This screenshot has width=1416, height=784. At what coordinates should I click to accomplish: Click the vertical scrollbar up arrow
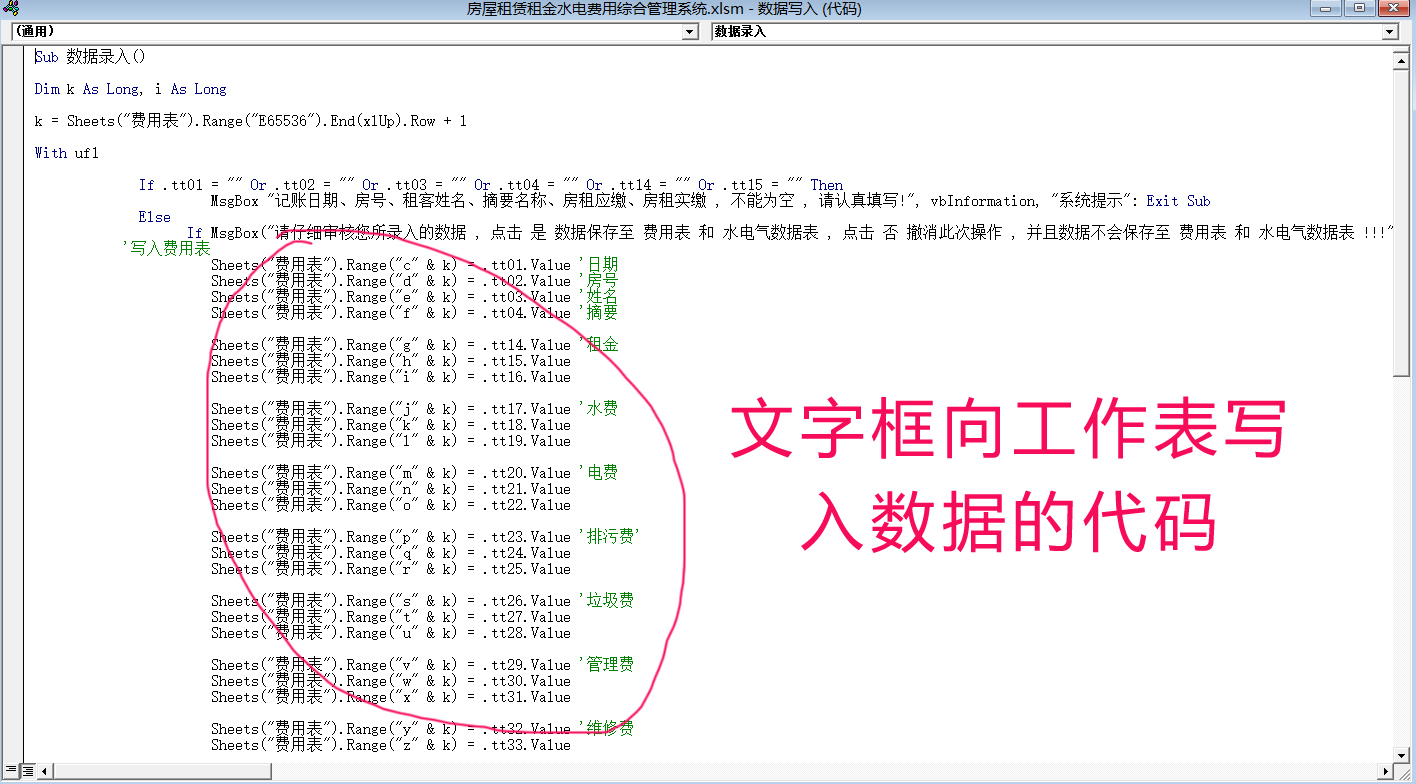coord(1402,60)
